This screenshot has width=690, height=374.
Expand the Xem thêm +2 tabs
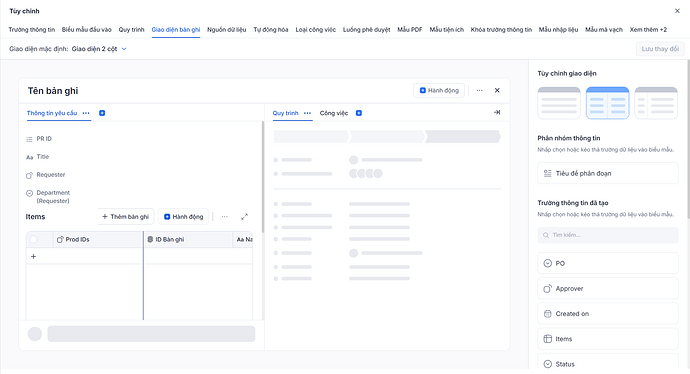click(x=648, y=29)
